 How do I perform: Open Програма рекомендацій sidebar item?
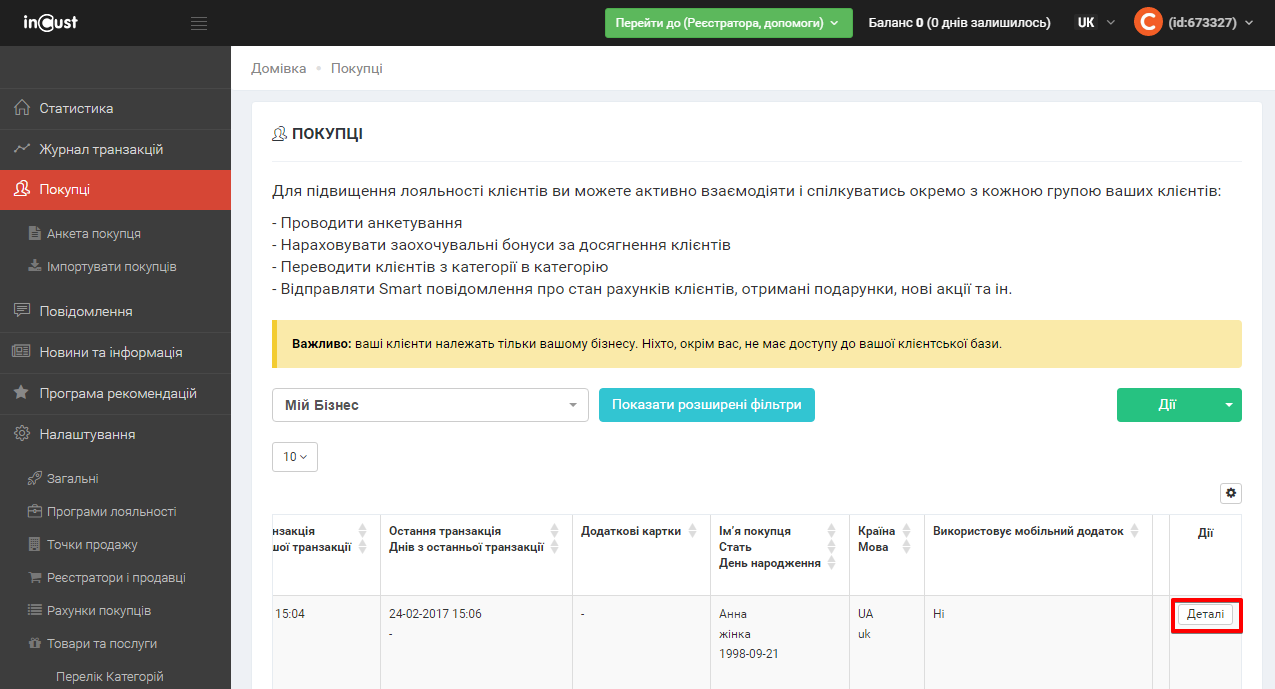tap(117, 393)
